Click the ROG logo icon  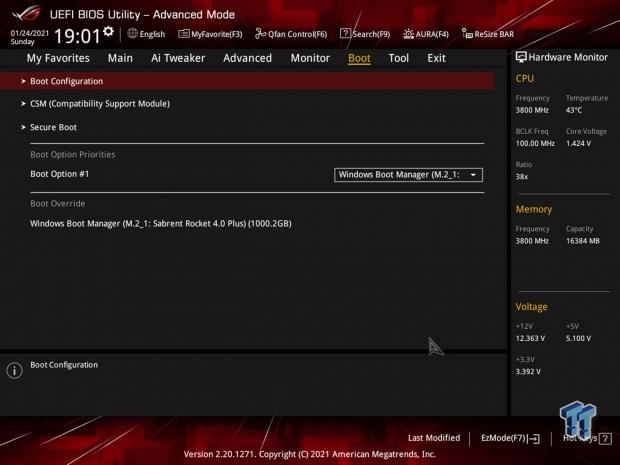[x=26, y=13]
